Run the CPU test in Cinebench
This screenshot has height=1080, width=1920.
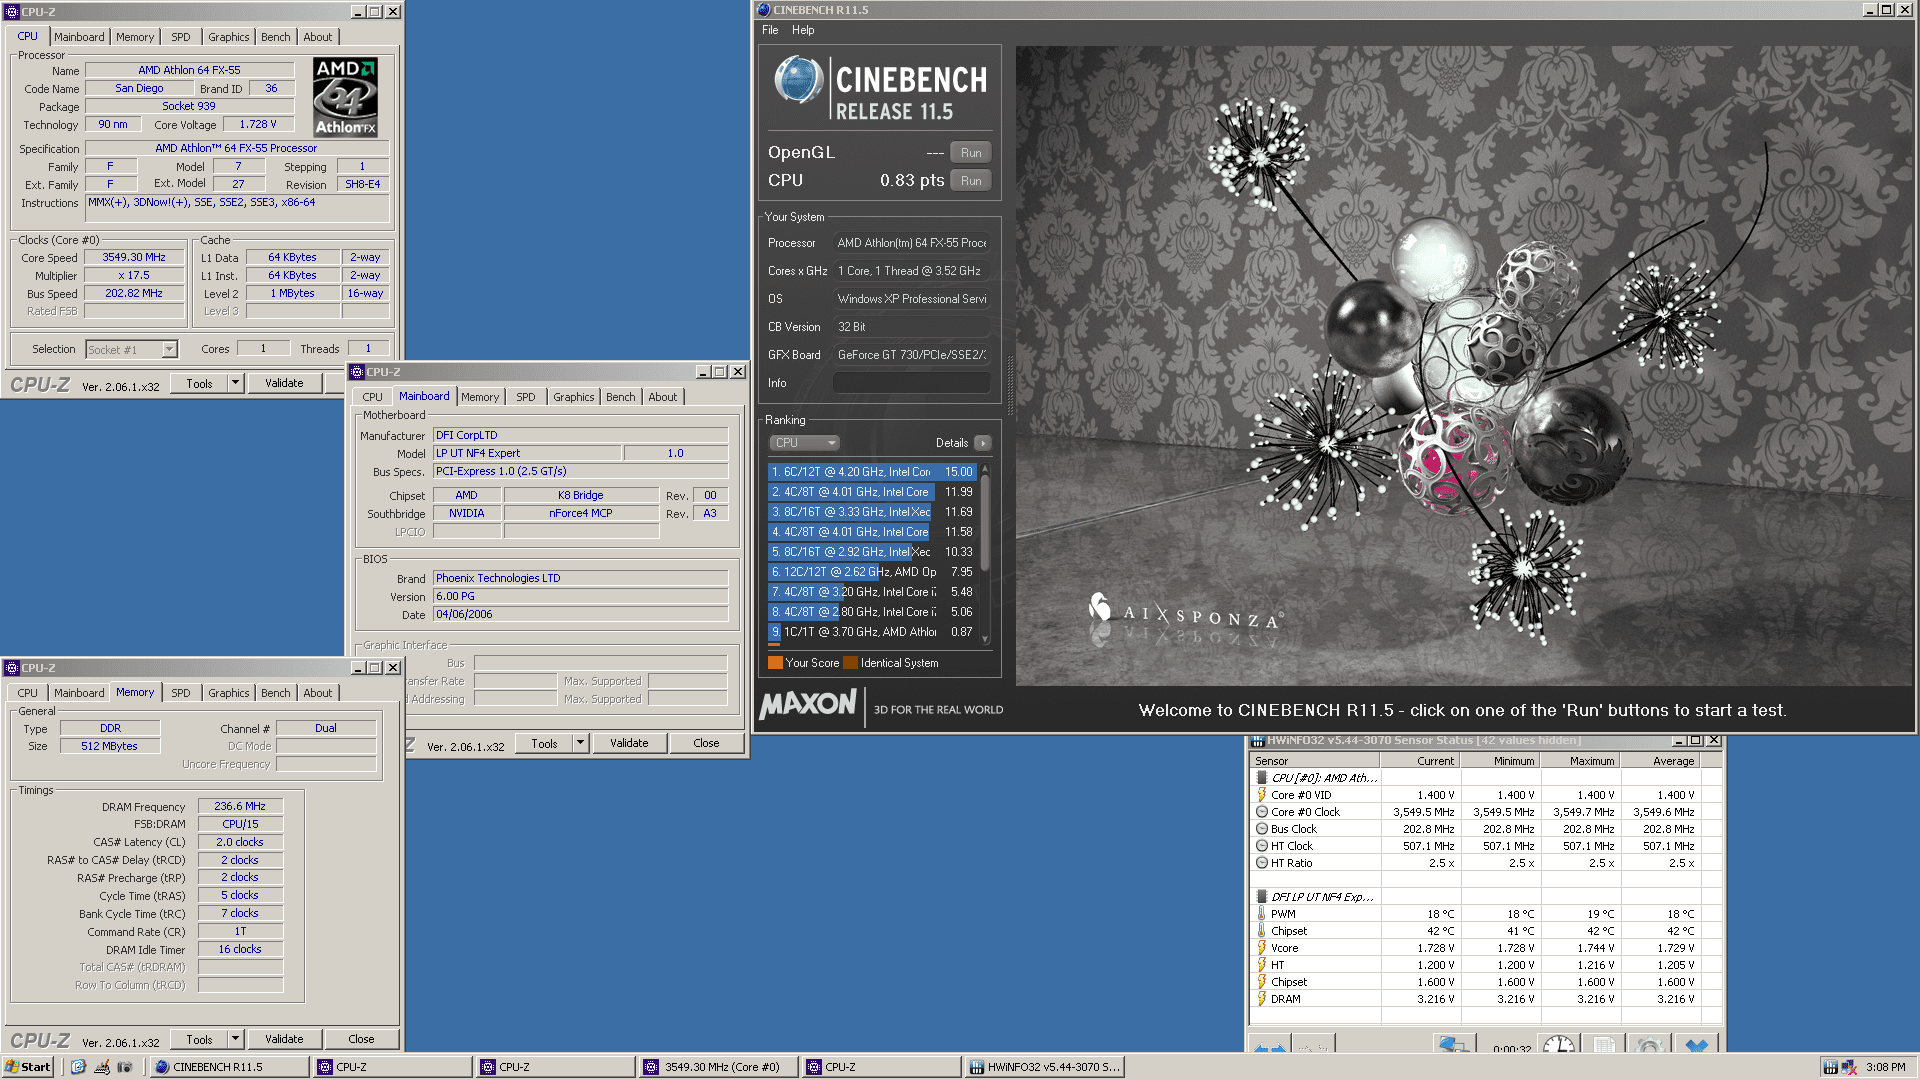971,181
